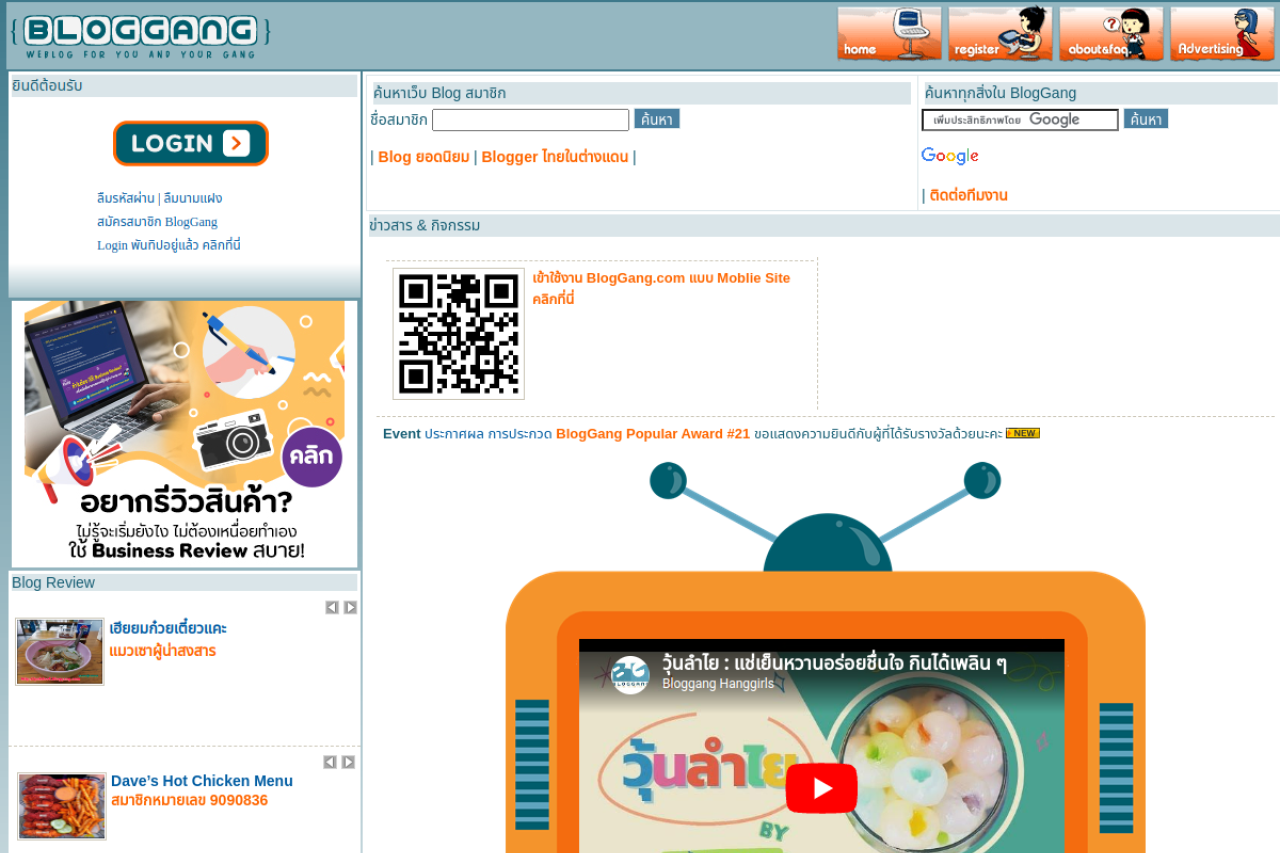
Task: Focus the ชื่อสมาชิก member name field
Action: pyautogui.click(x=531, y=120)
